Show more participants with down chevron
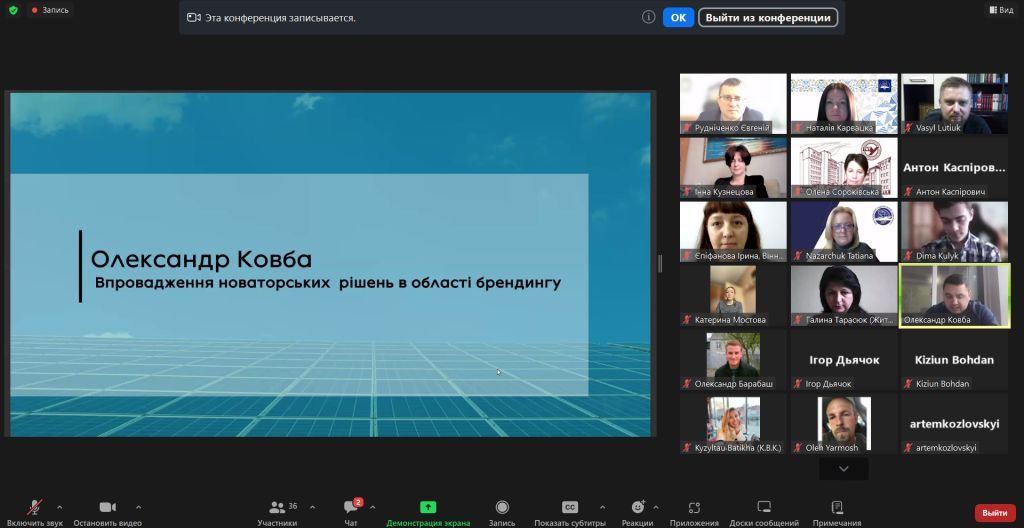 (x=843, y=469)
